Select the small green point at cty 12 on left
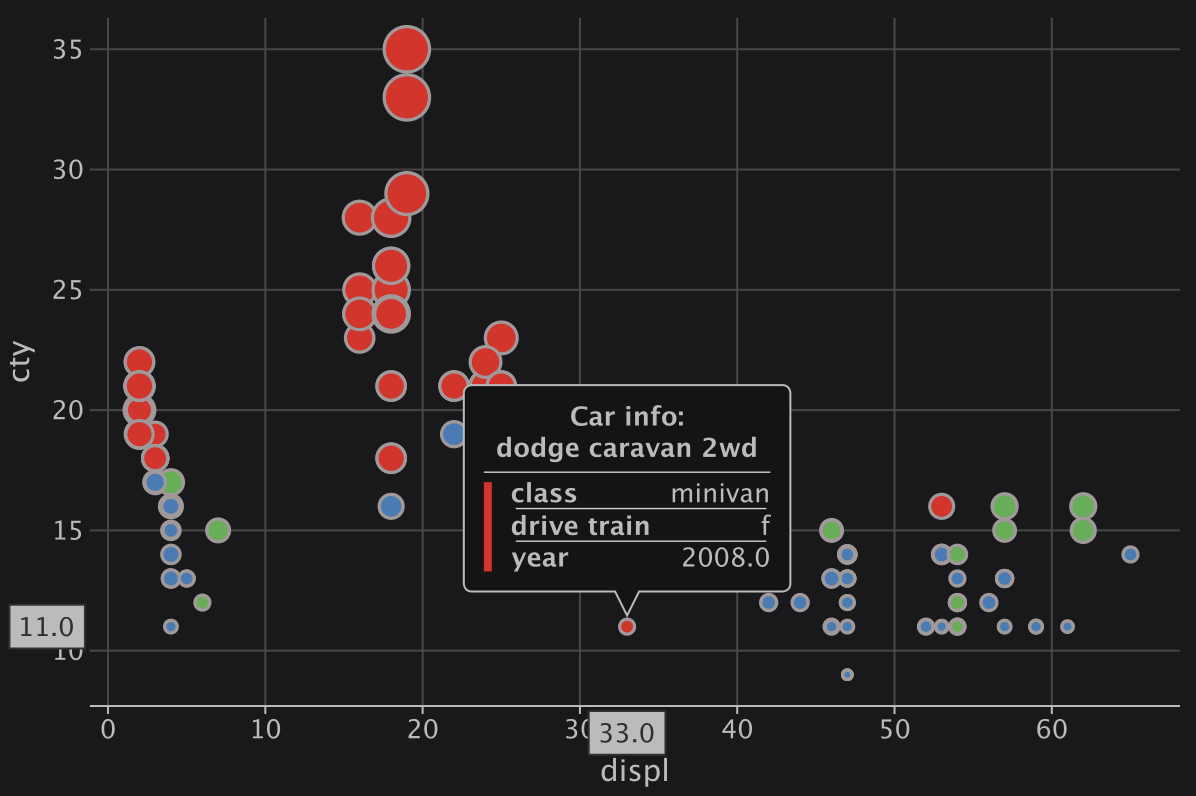Viewport: 1196px width, 796px height. click(202, 602)
